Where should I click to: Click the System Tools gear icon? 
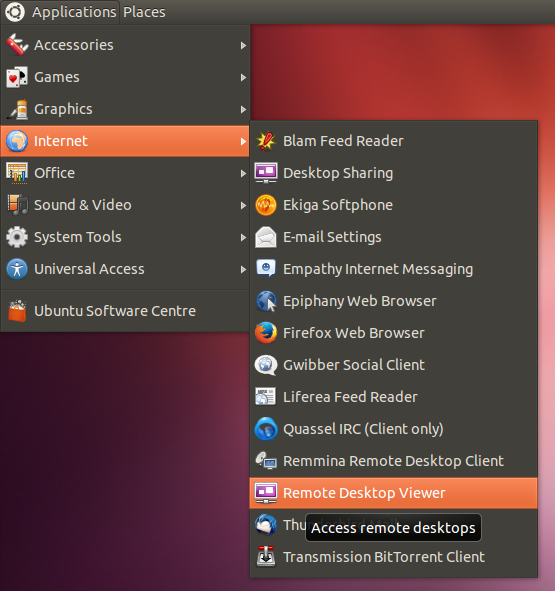[17, 237]
